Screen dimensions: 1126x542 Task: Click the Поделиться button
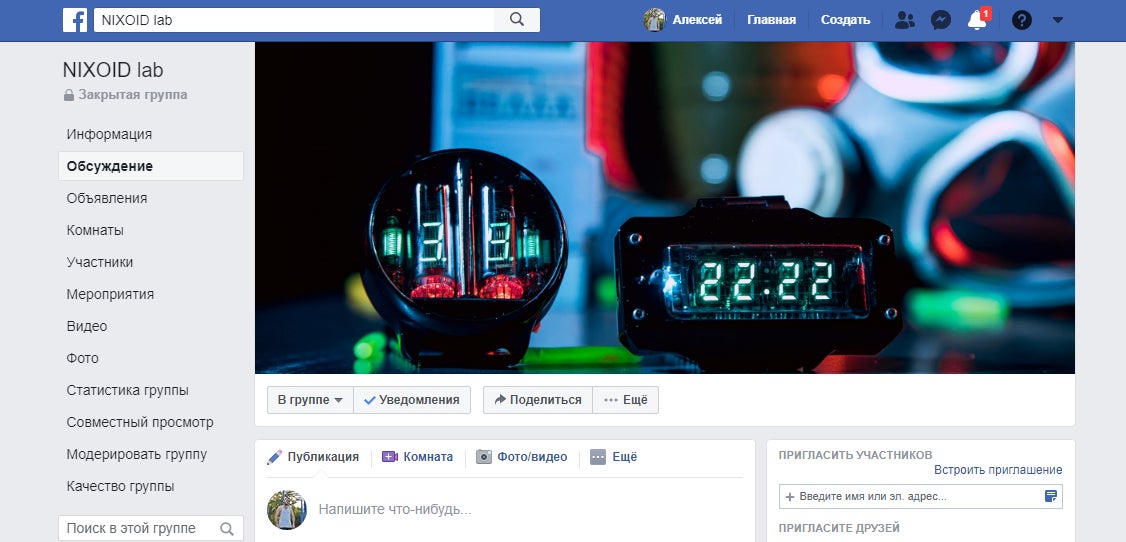coord(538,400)
